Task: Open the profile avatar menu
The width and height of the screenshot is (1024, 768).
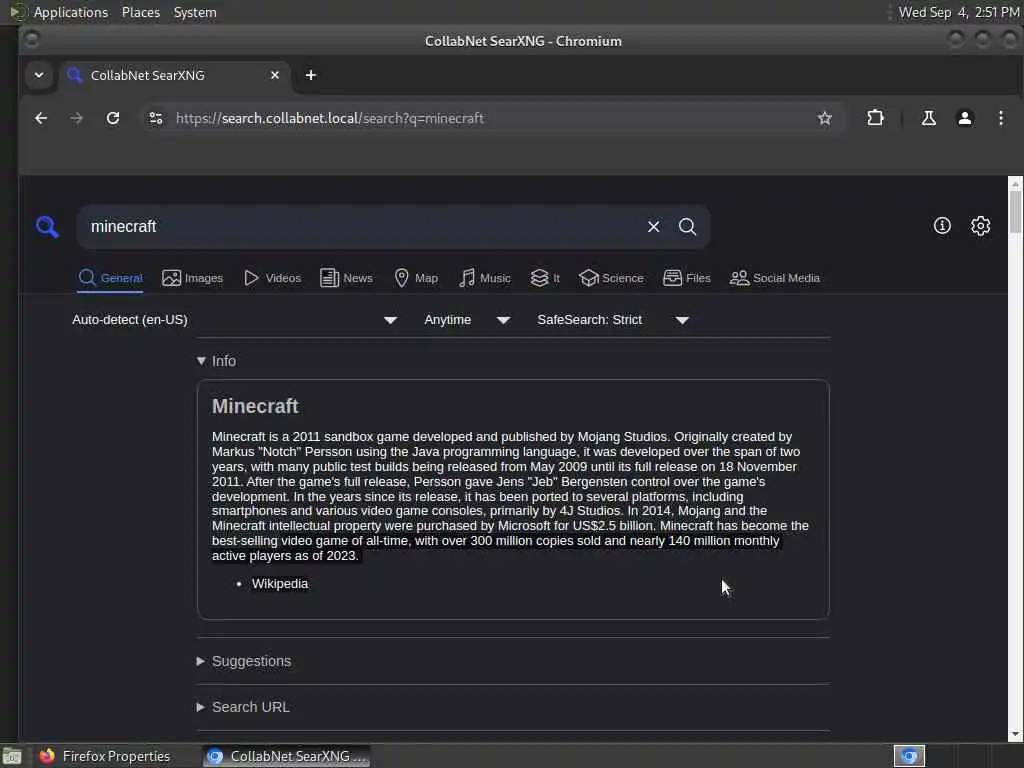Action: [x=965, y=118]
